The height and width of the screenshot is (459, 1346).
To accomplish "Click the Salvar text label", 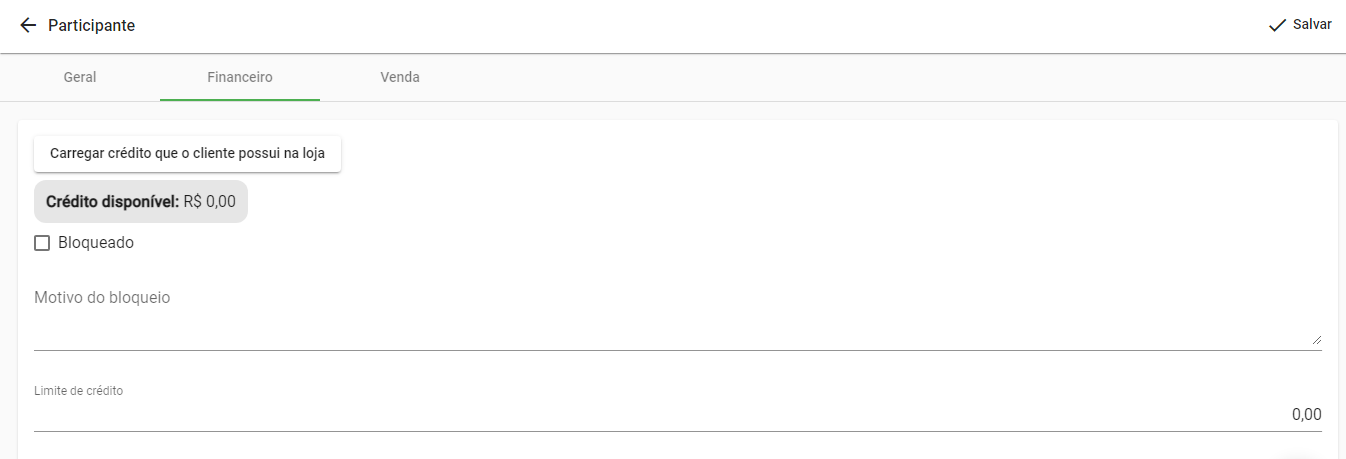I will pos(1312,25).
